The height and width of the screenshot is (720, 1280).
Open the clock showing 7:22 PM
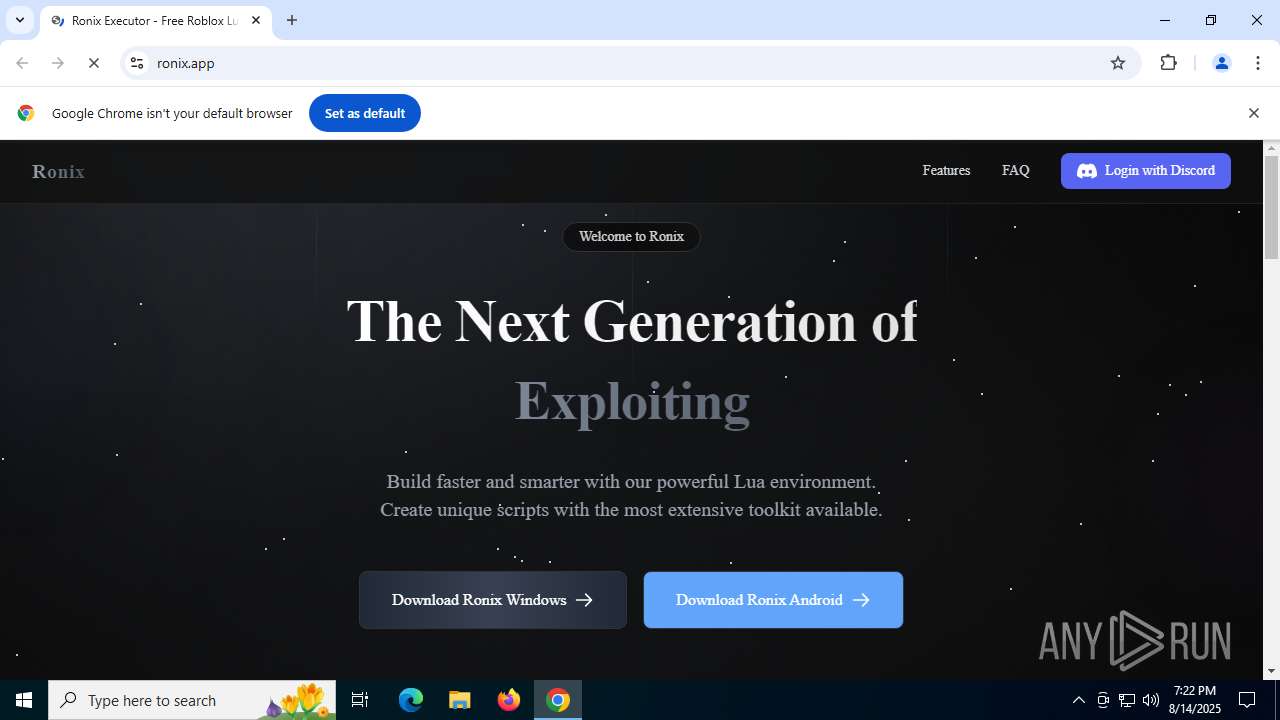[1195, 700]
